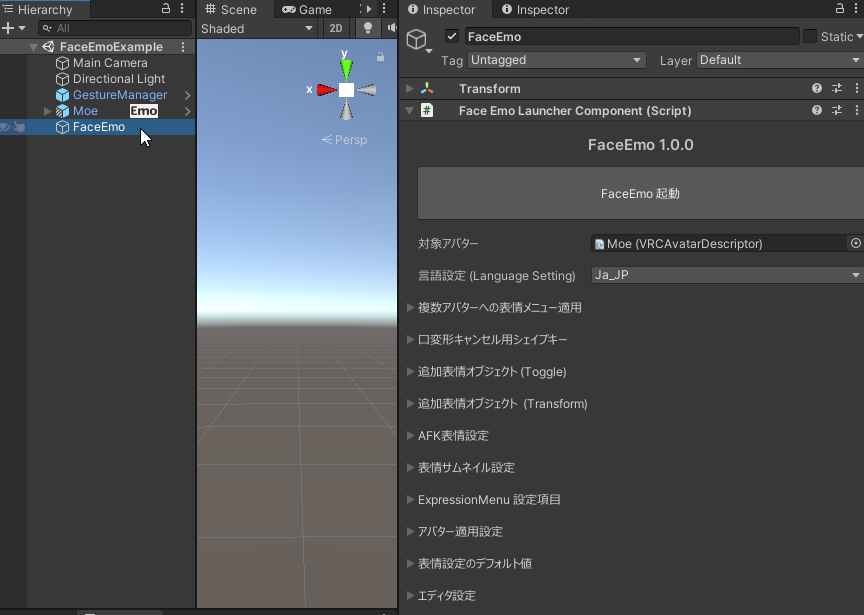Click the FaceEmo 起動 launch button
The width and height of the screenshot is (864, 615).
(640, 193)
